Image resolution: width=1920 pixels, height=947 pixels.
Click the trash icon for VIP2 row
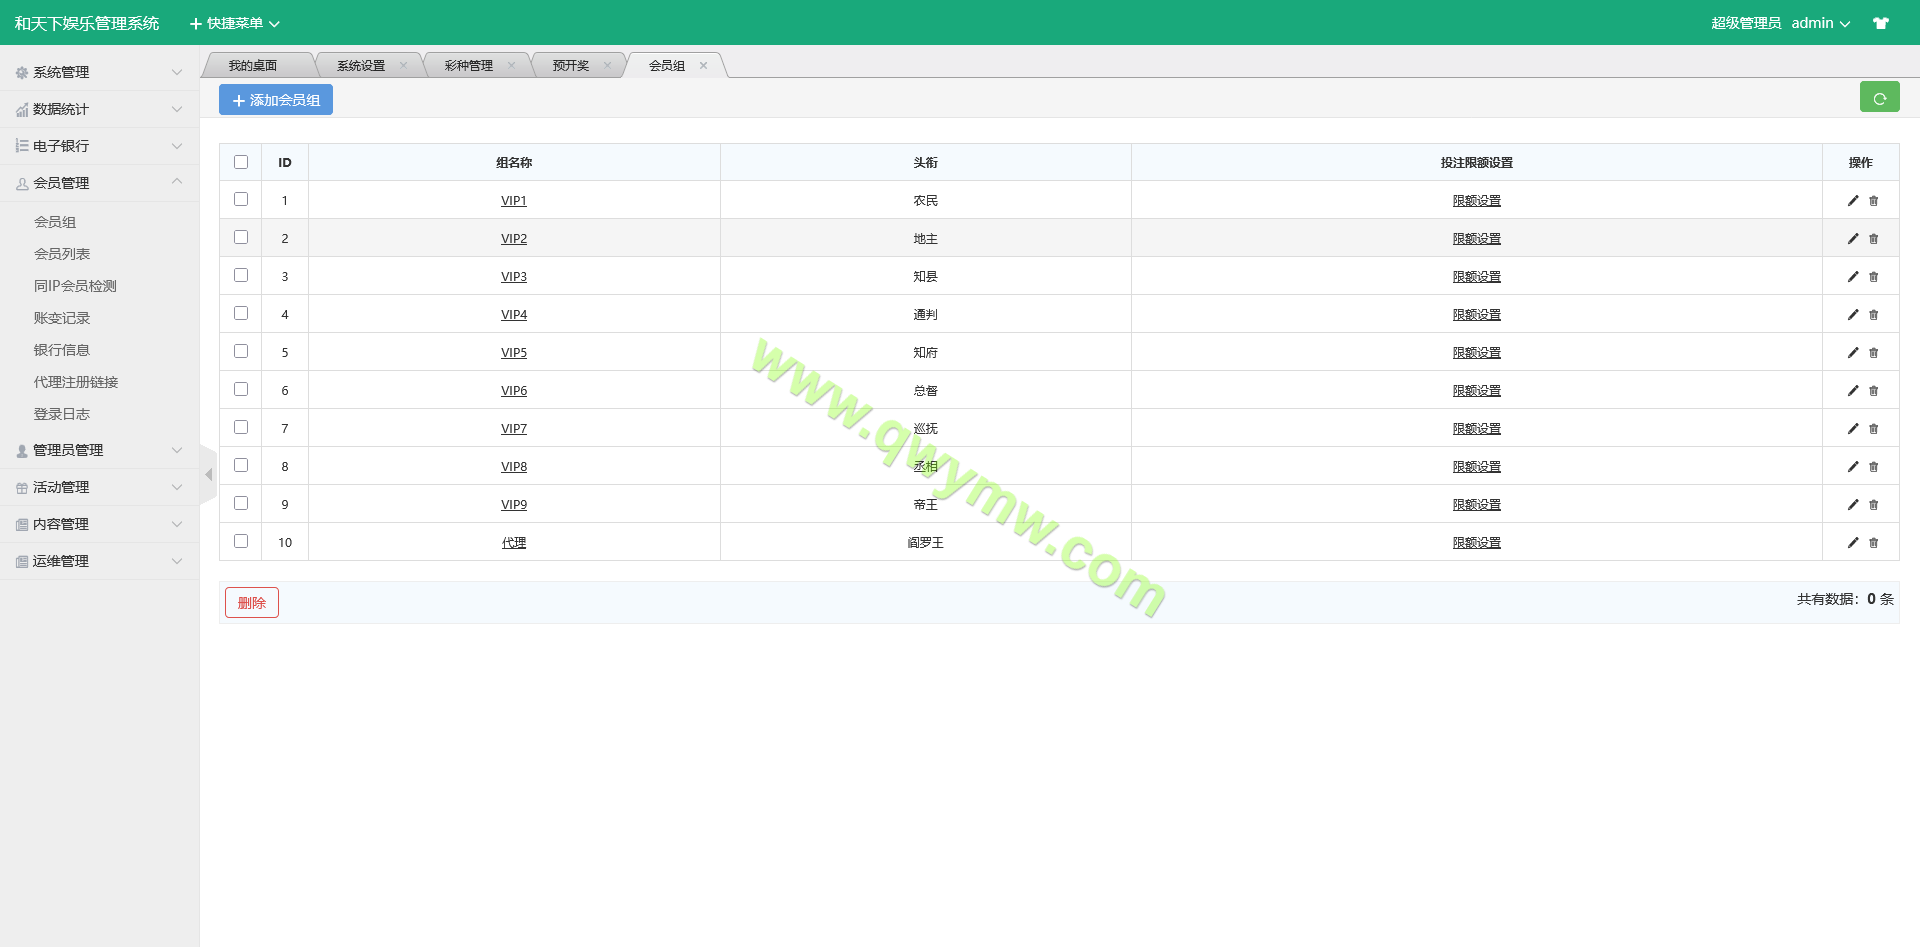click(x=1874, y=239)
